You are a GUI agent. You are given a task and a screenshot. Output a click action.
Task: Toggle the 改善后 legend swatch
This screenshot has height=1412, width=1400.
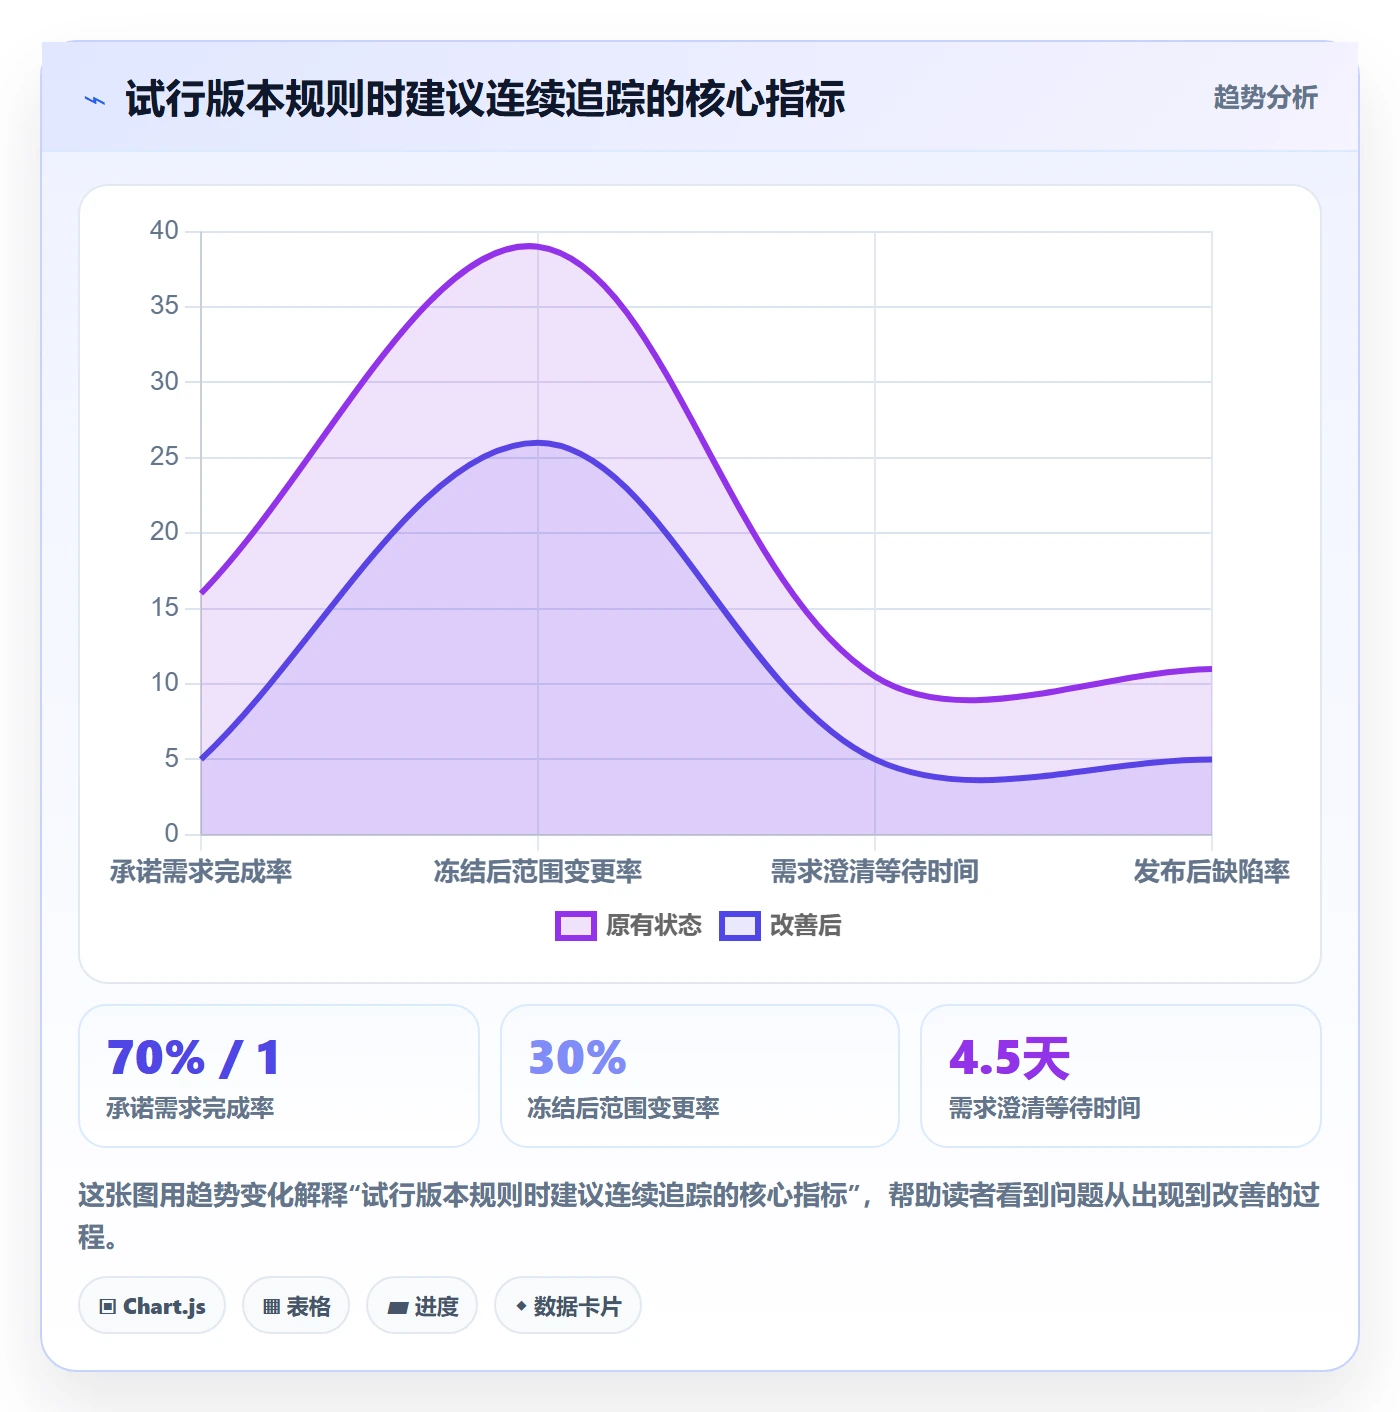pyautogui.click(x=739, y=926)
